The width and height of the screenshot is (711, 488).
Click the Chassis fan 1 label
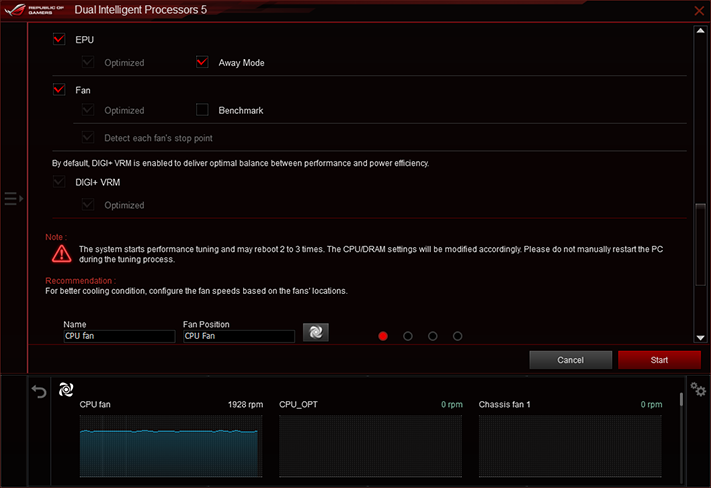504,405
